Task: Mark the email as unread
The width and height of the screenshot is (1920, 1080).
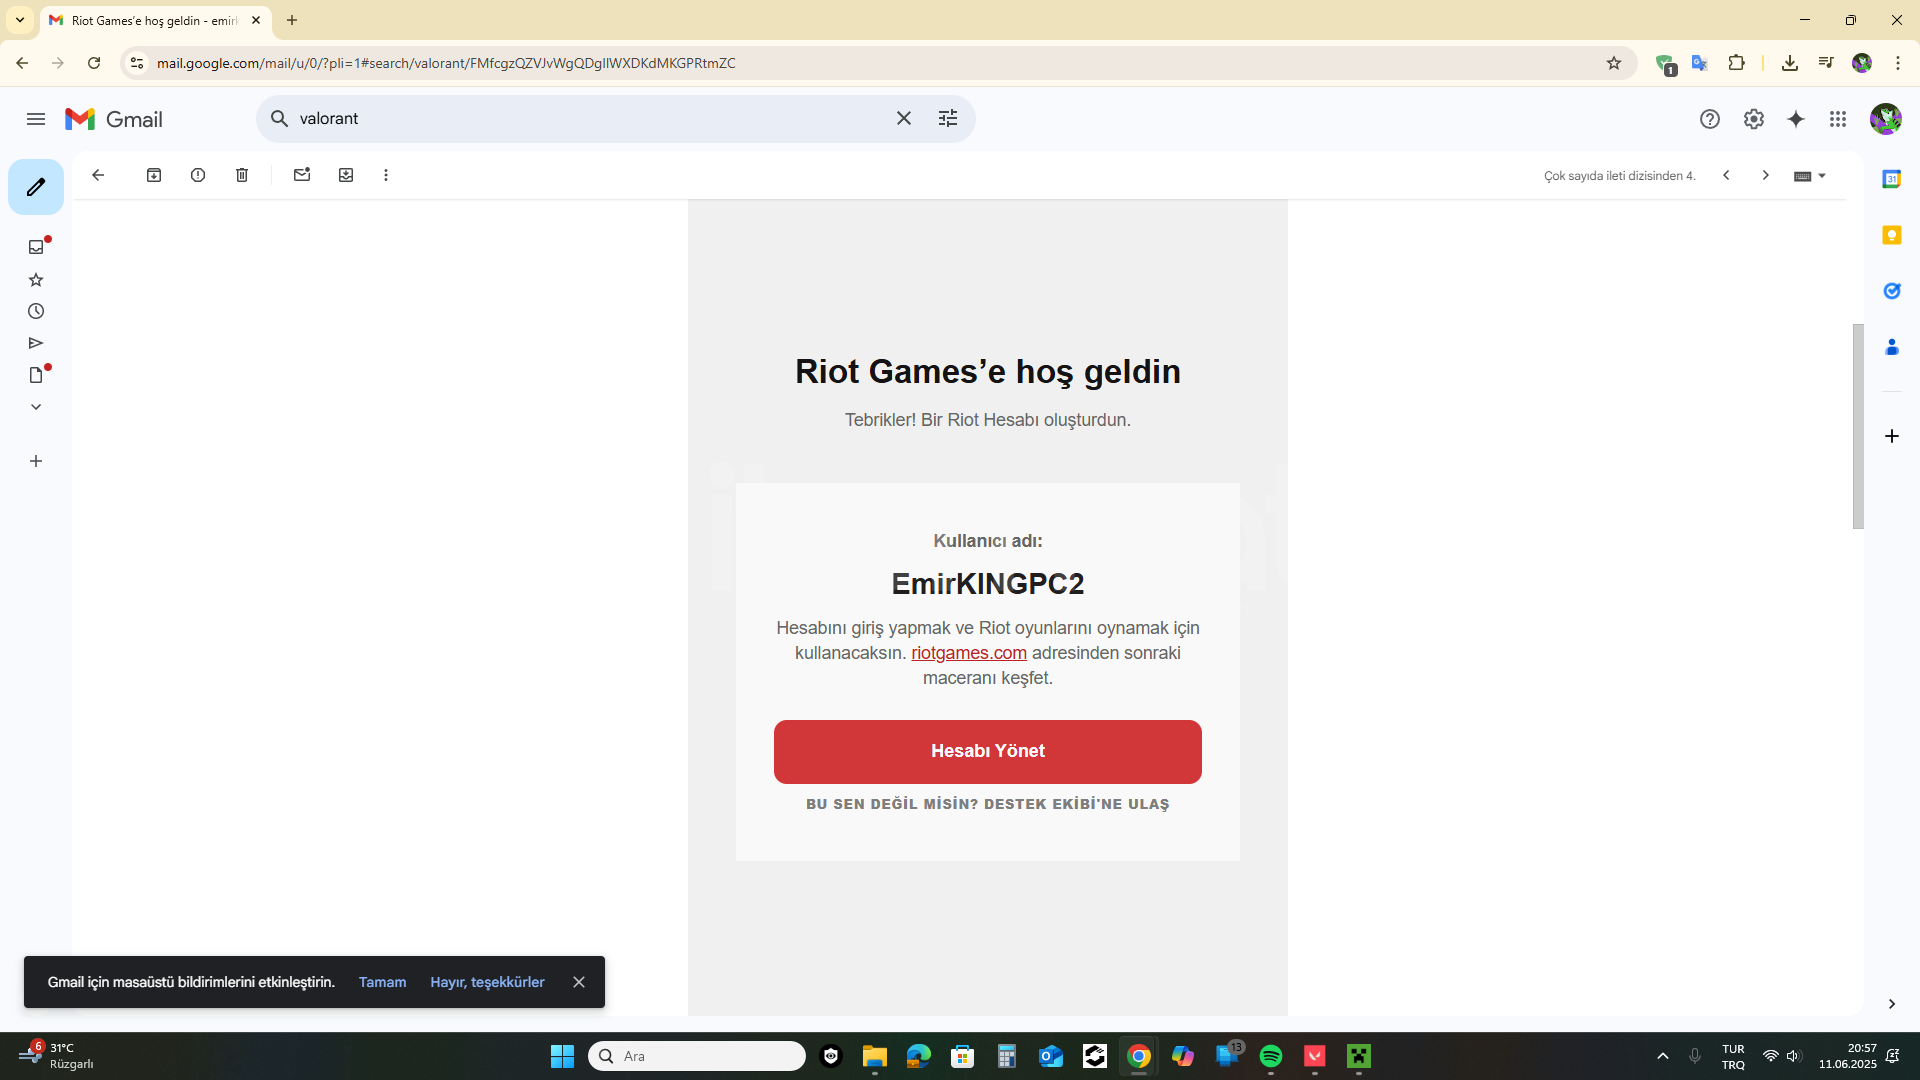Action: click(302, 175)
